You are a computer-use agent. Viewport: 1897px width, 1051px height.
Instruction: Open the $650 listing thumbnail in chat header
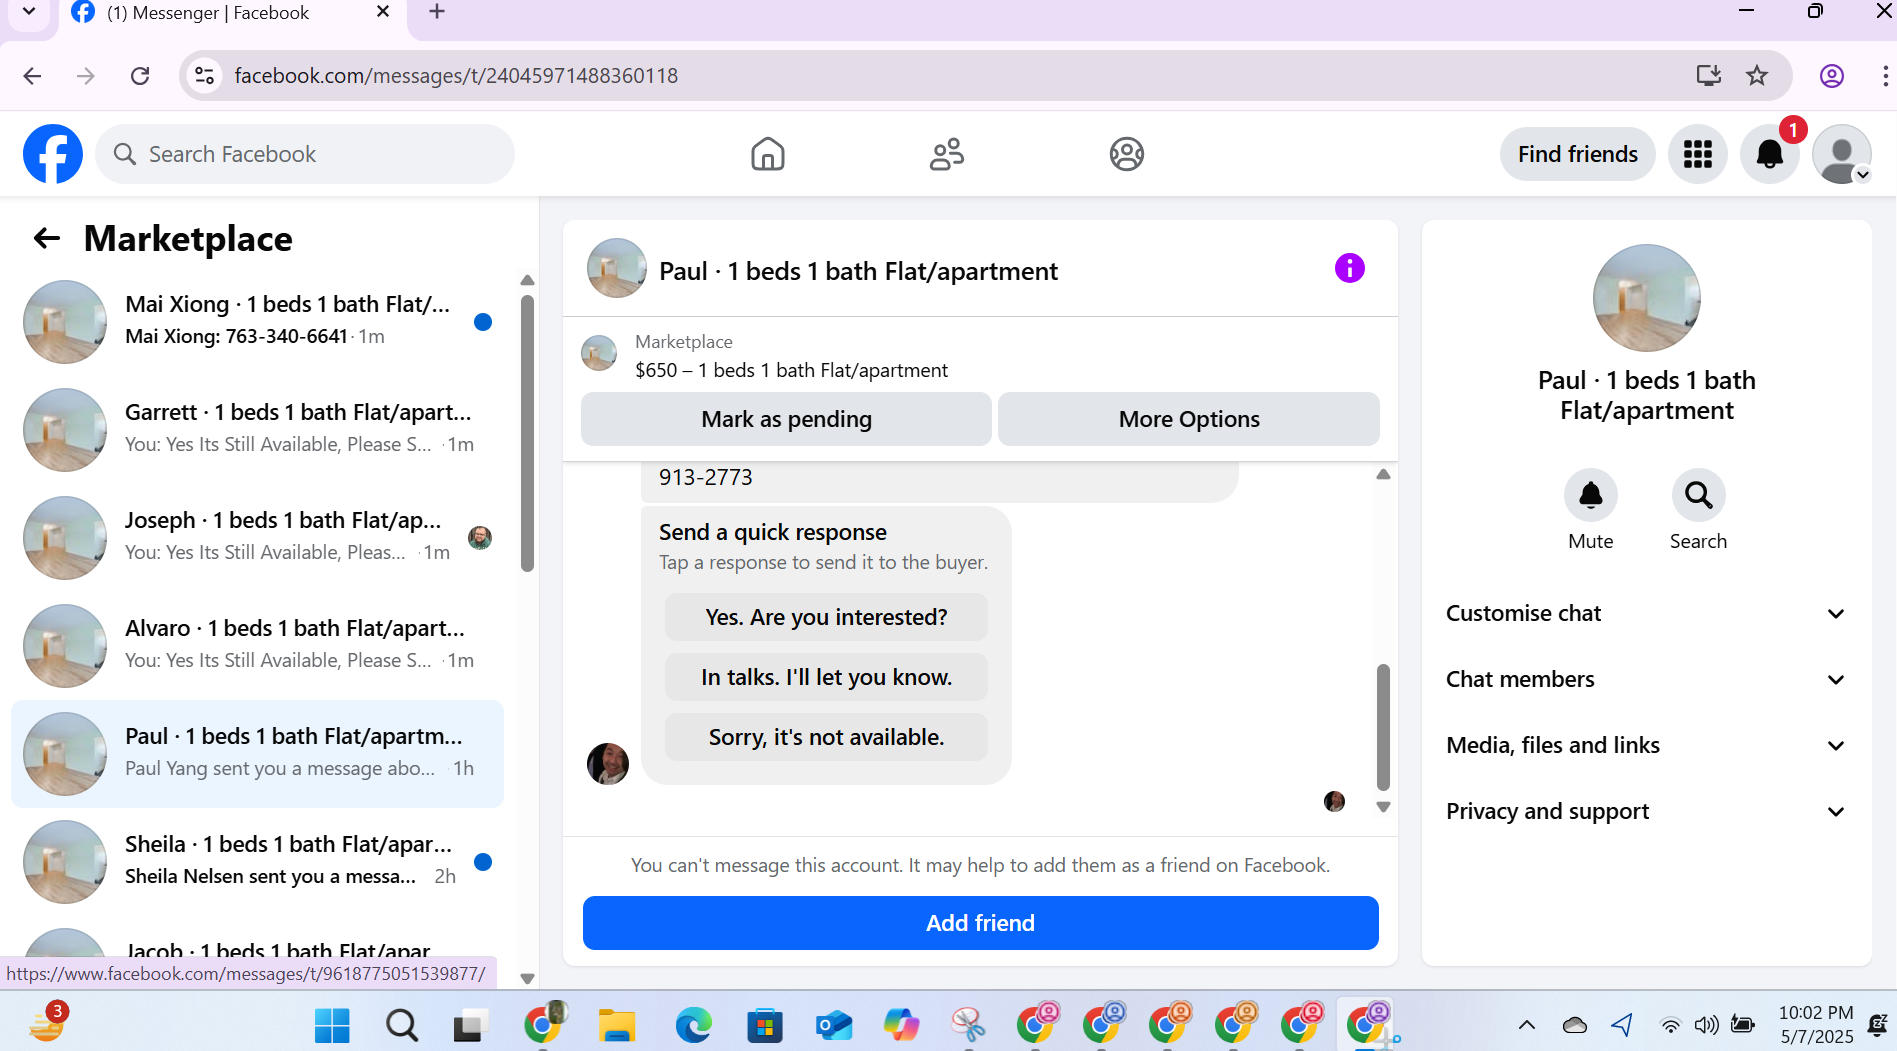coord(599,353)
